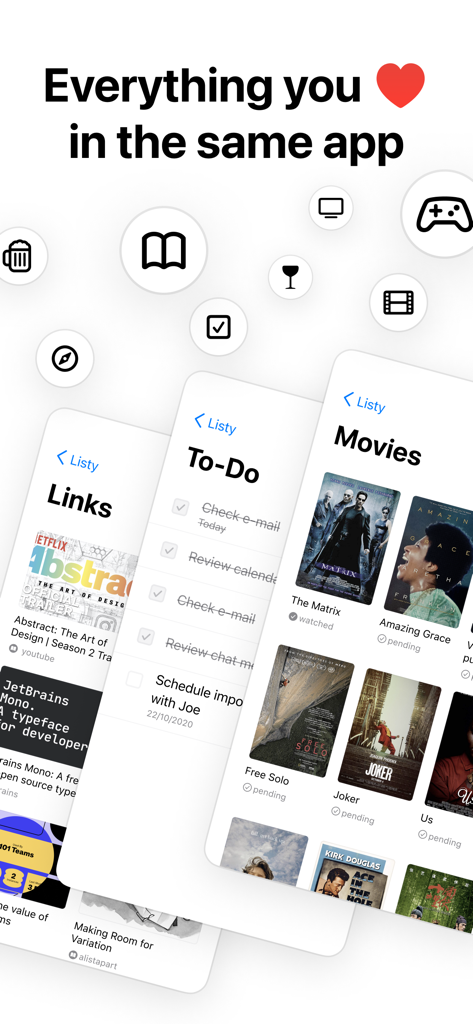Tap the wine glass icon bubble
The height and width of the screenshot is (1024, 473).
click(290, 277)
